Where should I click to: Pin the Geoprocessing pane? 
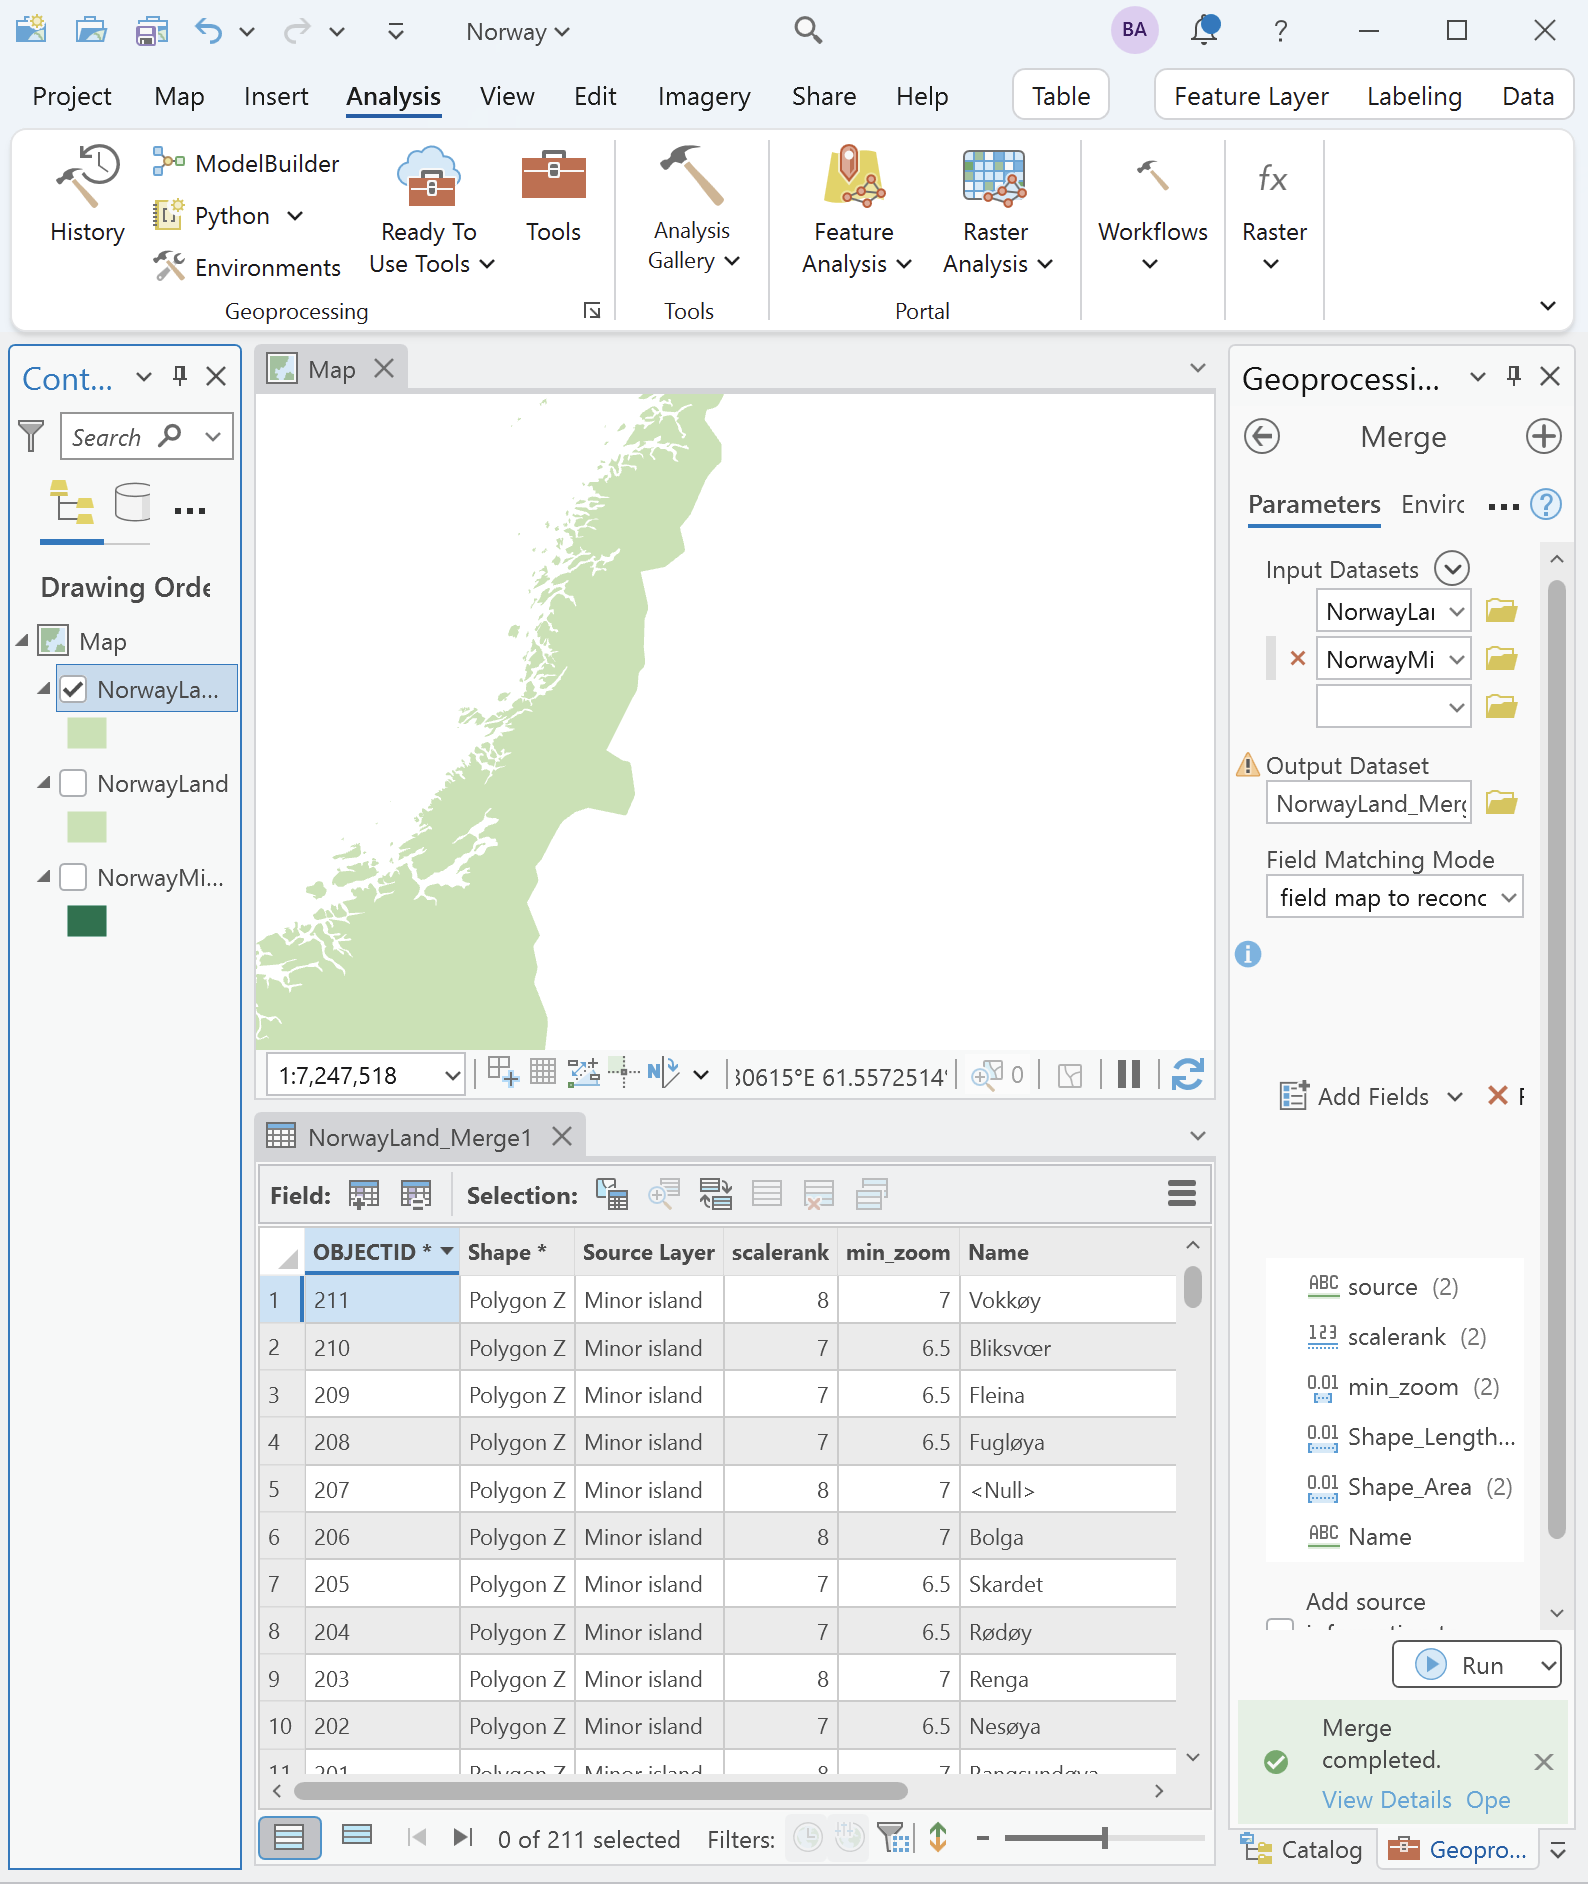click(1513, 376)
